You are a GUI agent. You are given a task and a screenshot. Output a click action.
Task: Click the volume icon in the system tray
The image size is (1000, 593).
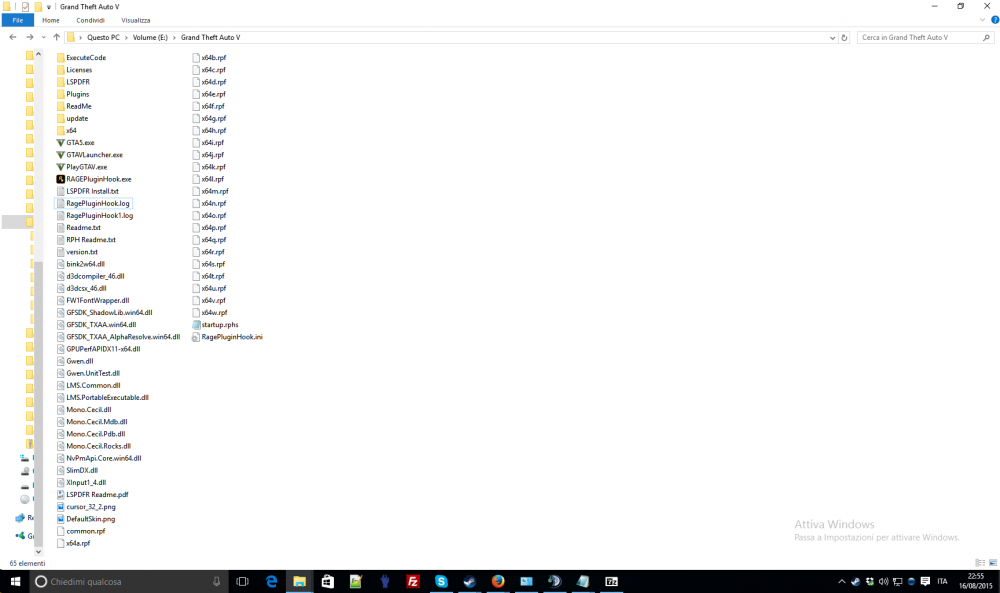[884, 580]
